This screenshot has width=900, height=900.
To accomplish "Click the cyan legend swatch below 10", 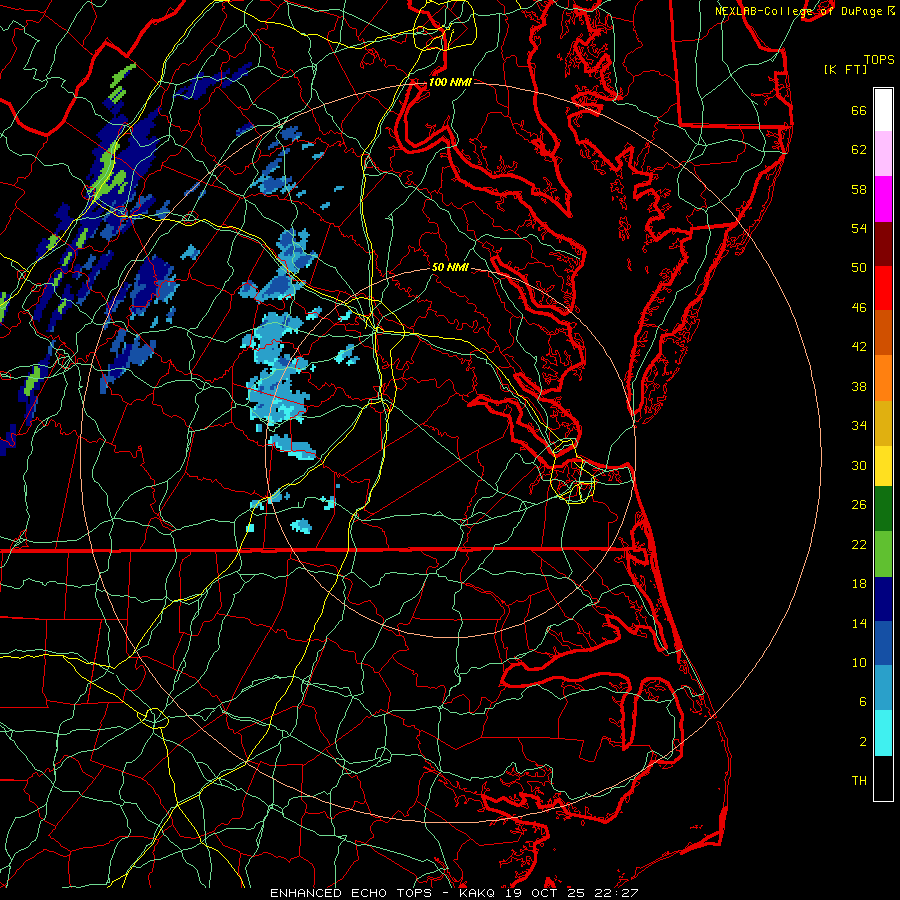I will click(x=883, y=733).
